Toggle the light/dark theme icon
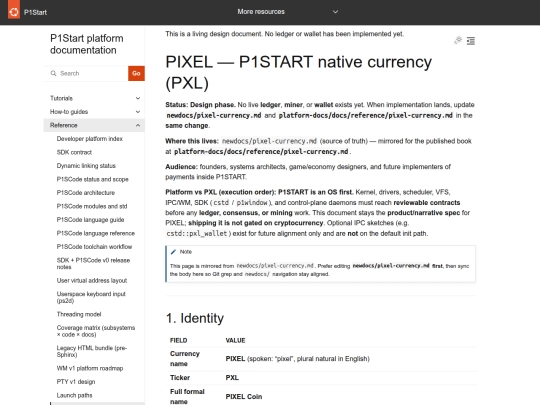 point(458,41)
